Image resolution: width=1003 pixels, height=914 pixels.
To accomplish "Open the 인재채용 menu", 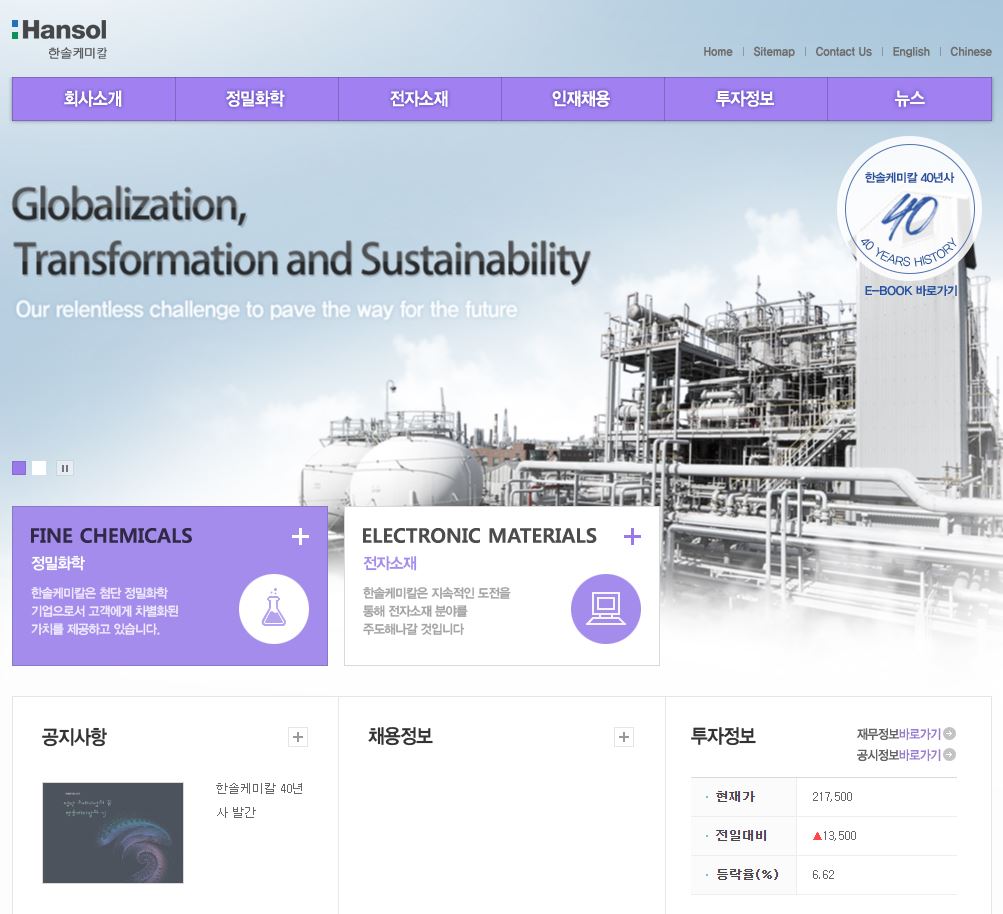I will tap(583, 98).
